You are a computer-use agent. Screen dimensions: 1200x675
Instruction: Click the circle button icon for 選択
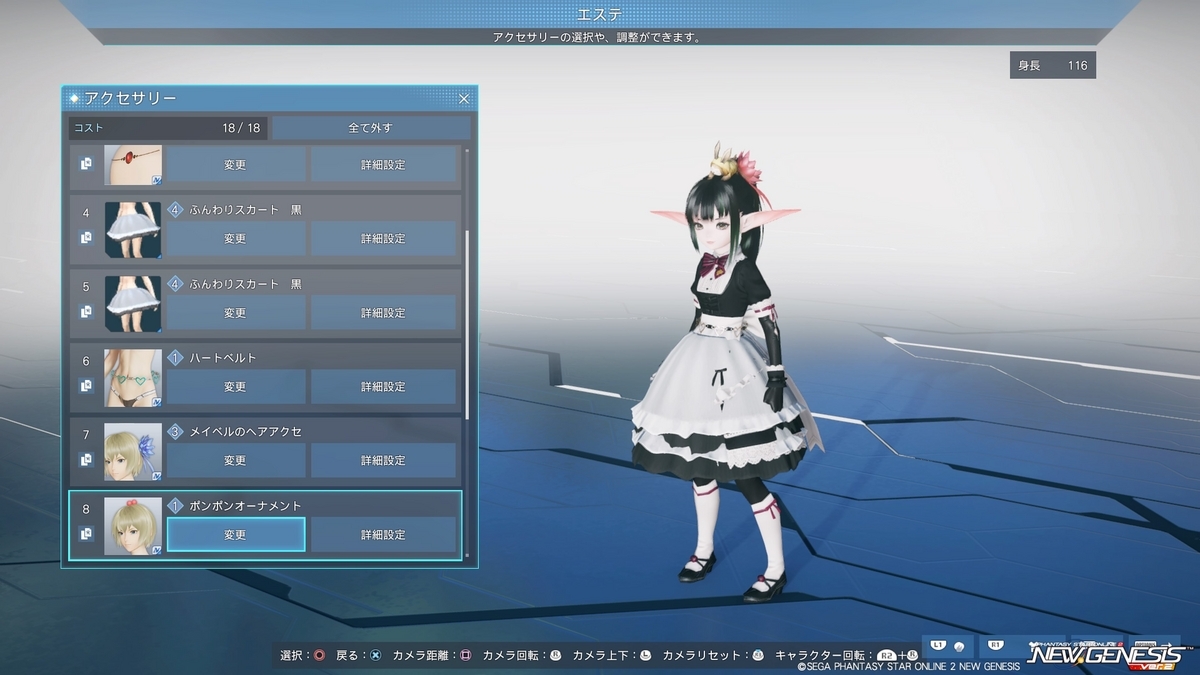tap(319, 656)
